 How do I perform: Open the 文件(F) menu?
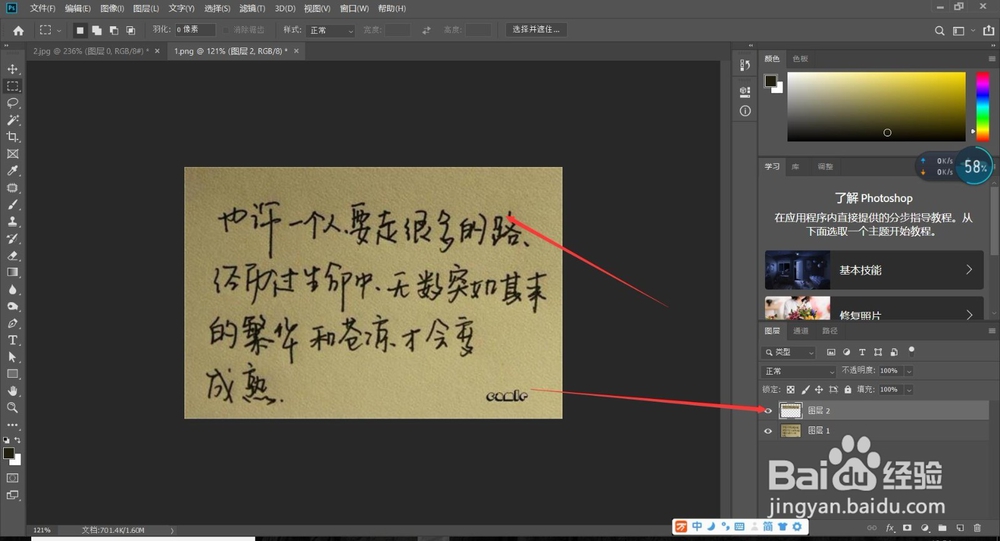tap(42, 8)
